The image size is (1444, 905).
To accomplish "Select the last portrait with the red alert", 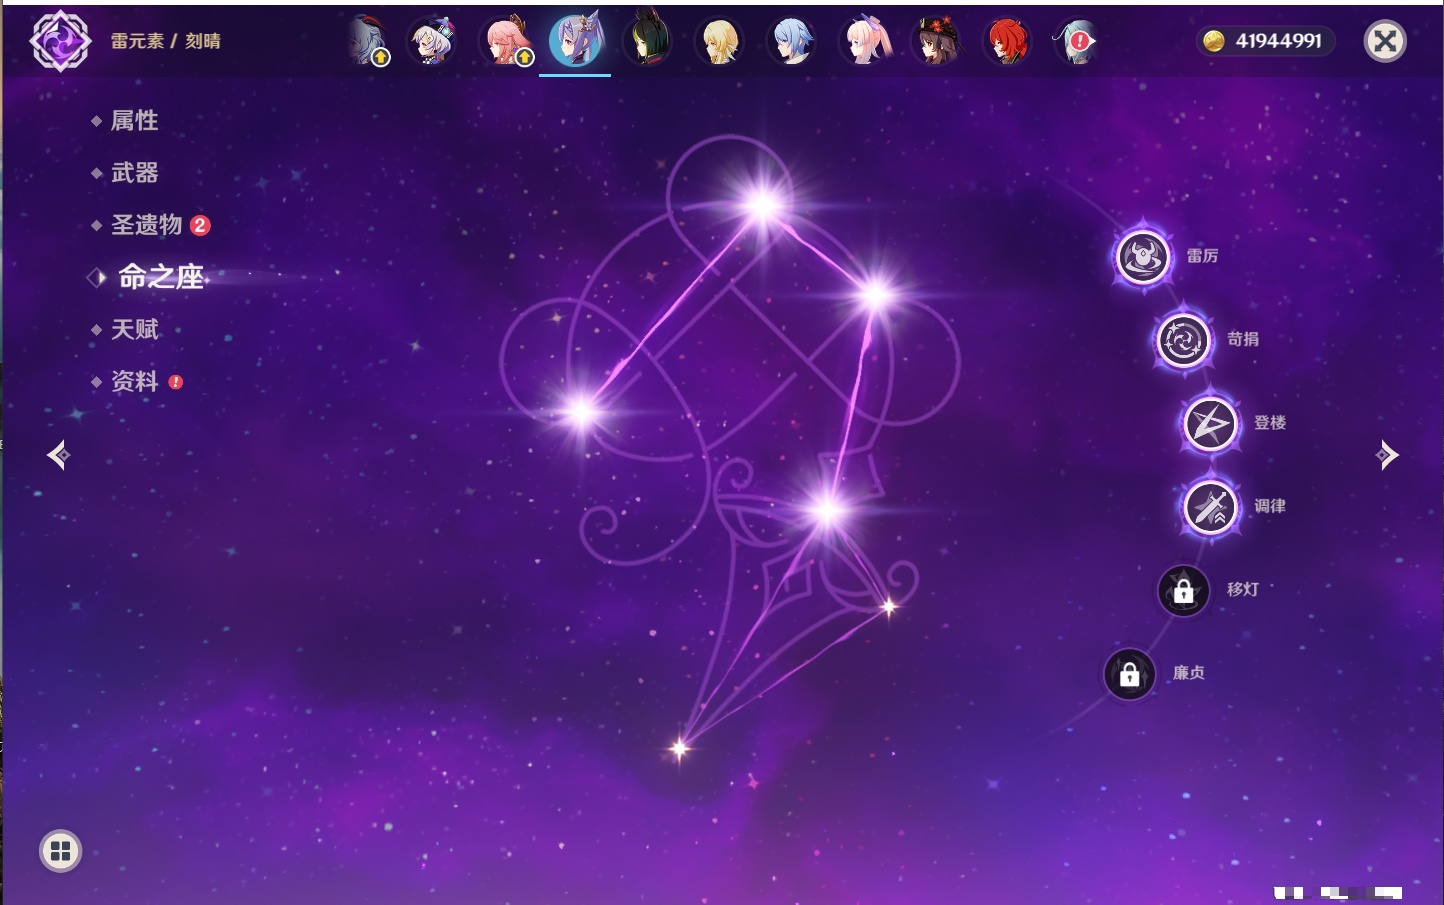I will click(x=1077, y=41).
